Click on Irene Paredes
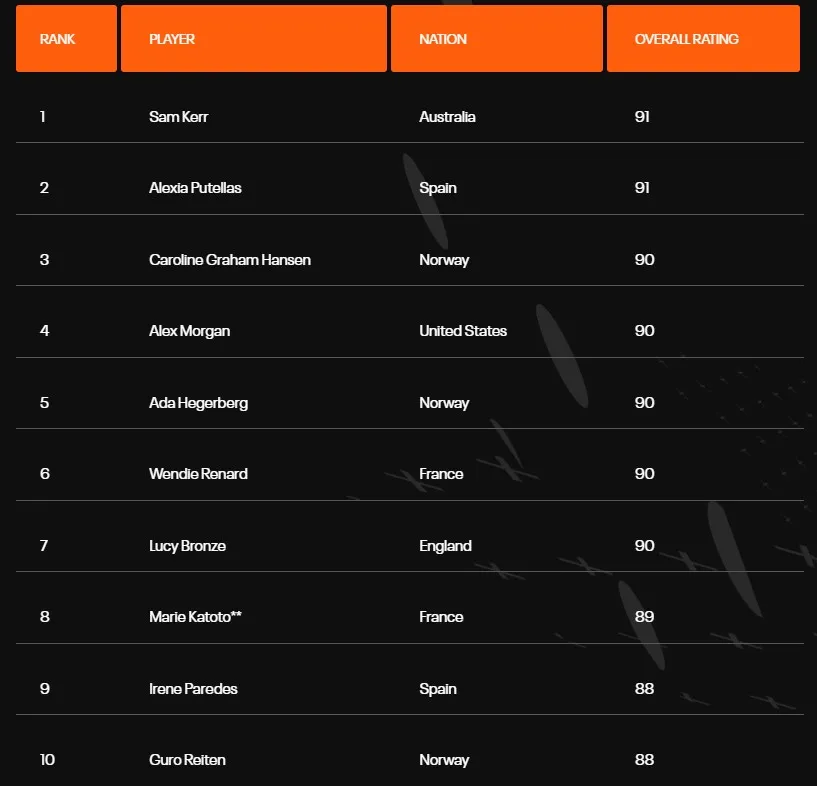This screenshot has height=786, width=817. pyautogui.click(x=193, y=689)
